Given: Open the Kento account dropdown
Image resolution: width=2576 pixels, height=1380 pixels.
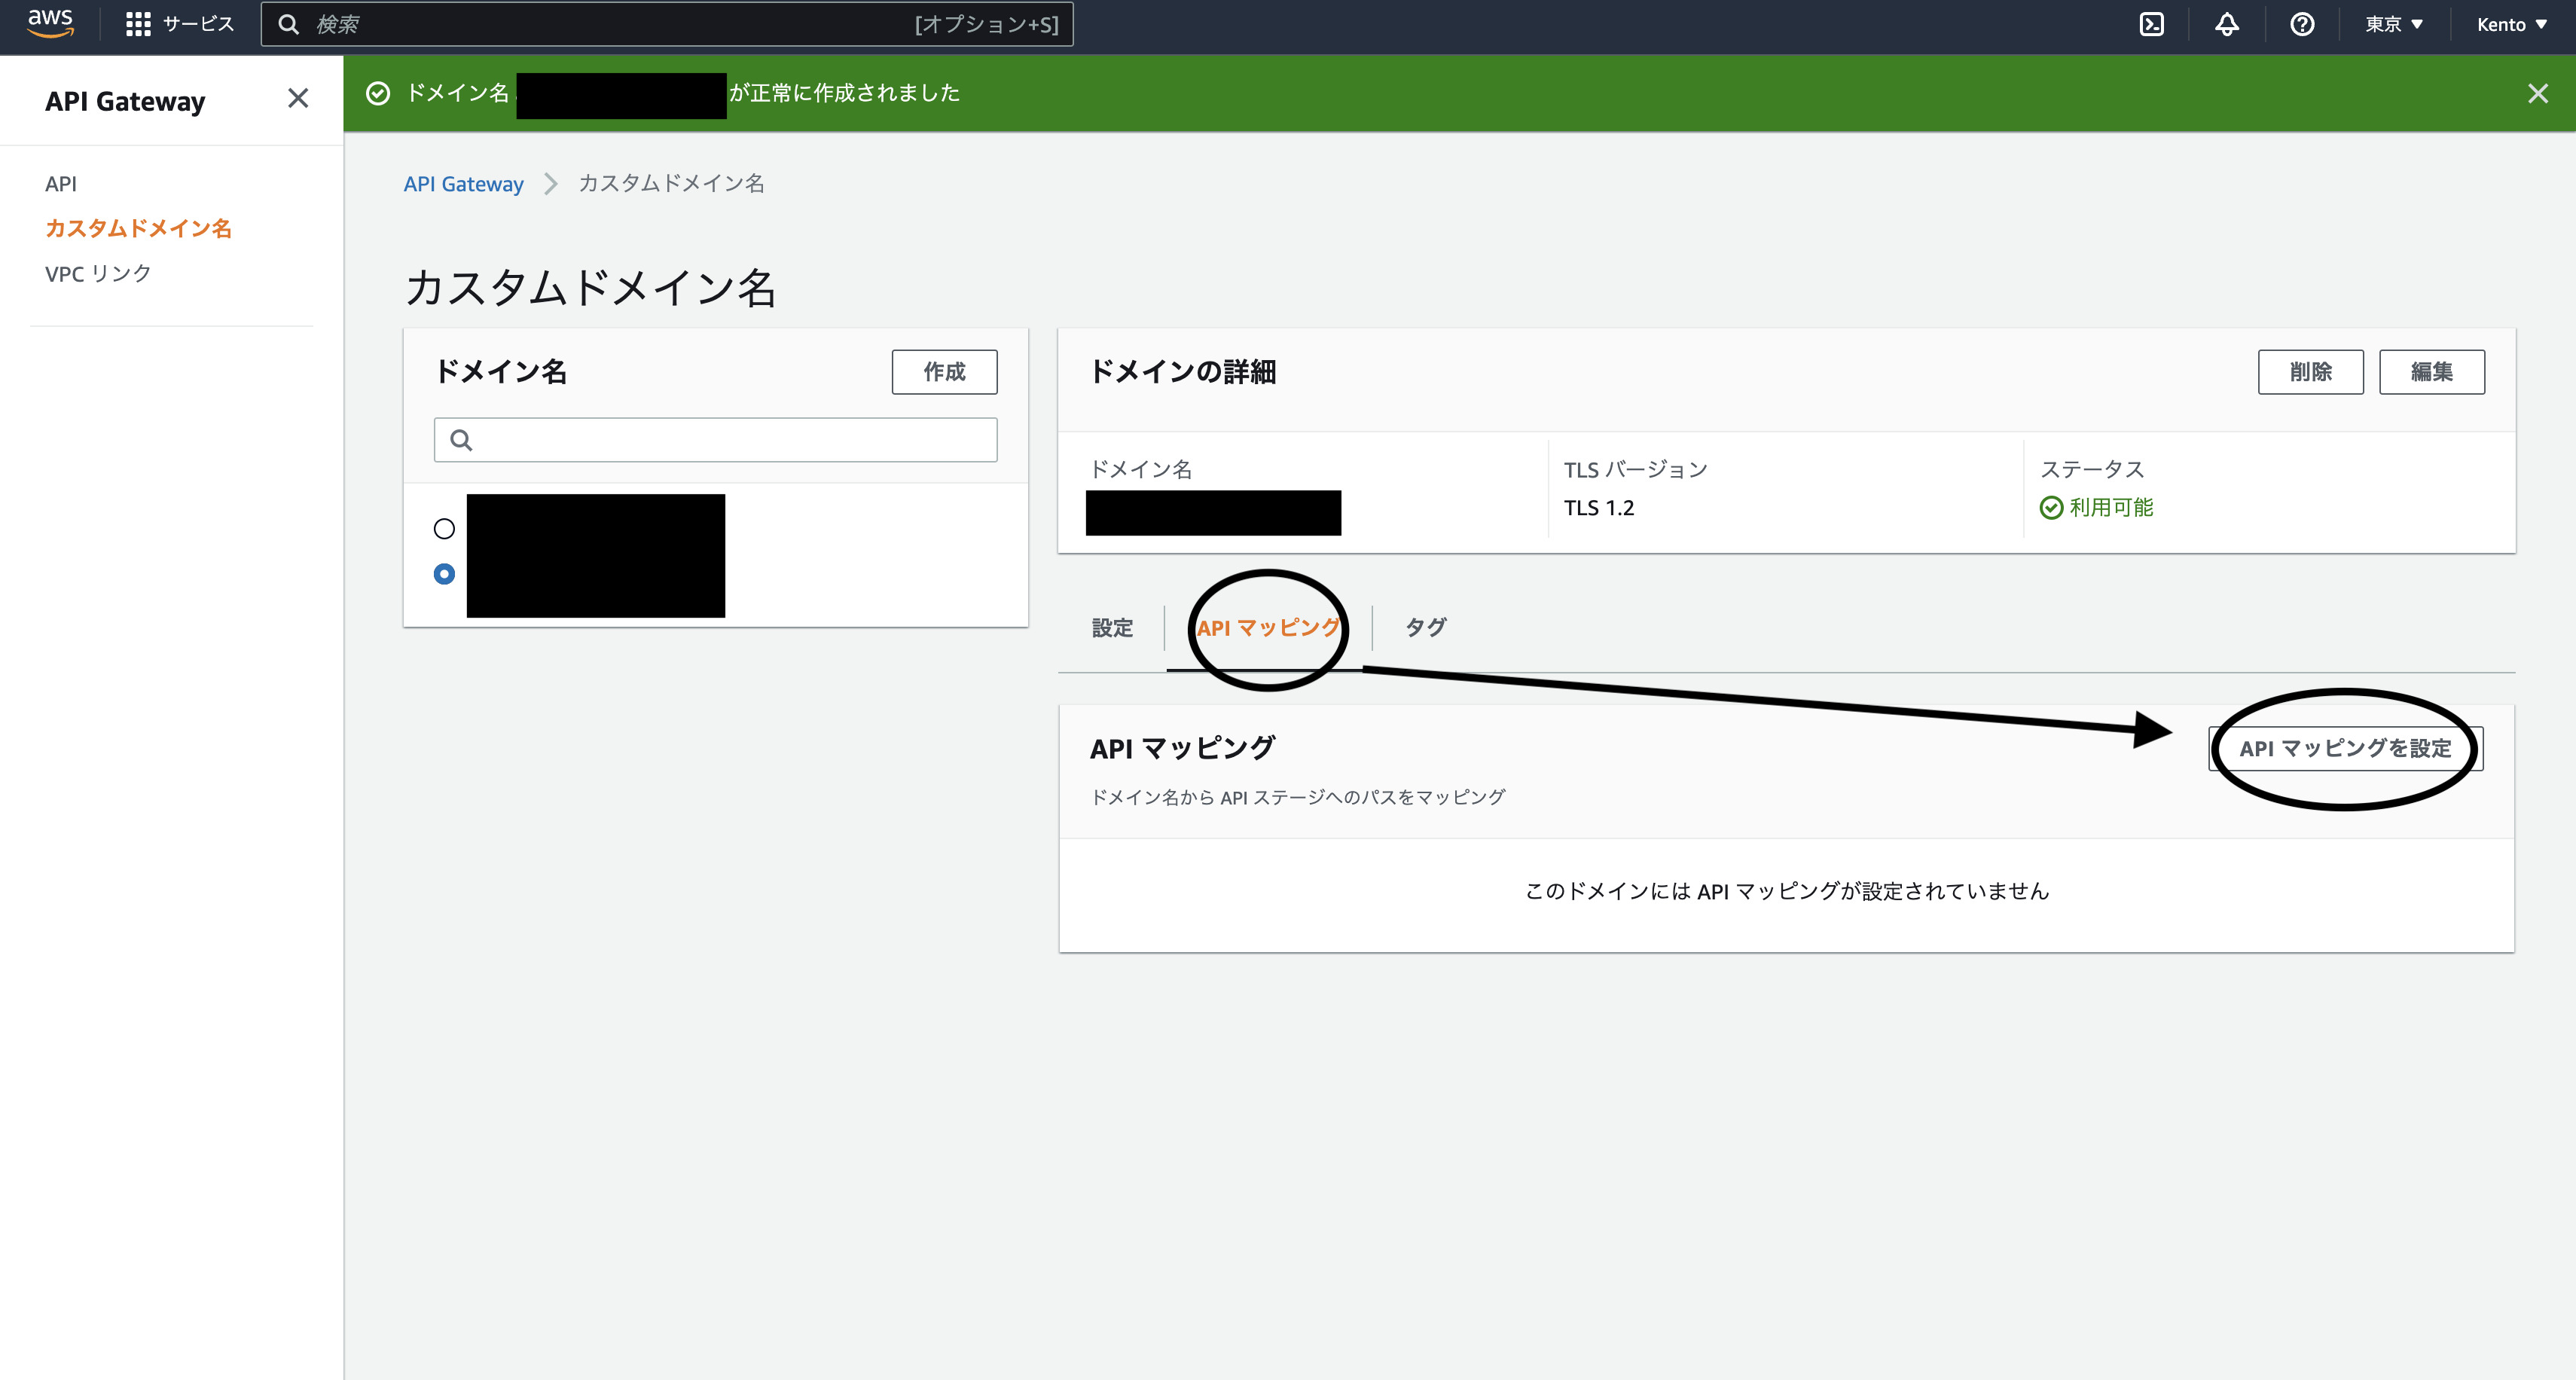Looking at the screenshot, I should pos(2511,24).
